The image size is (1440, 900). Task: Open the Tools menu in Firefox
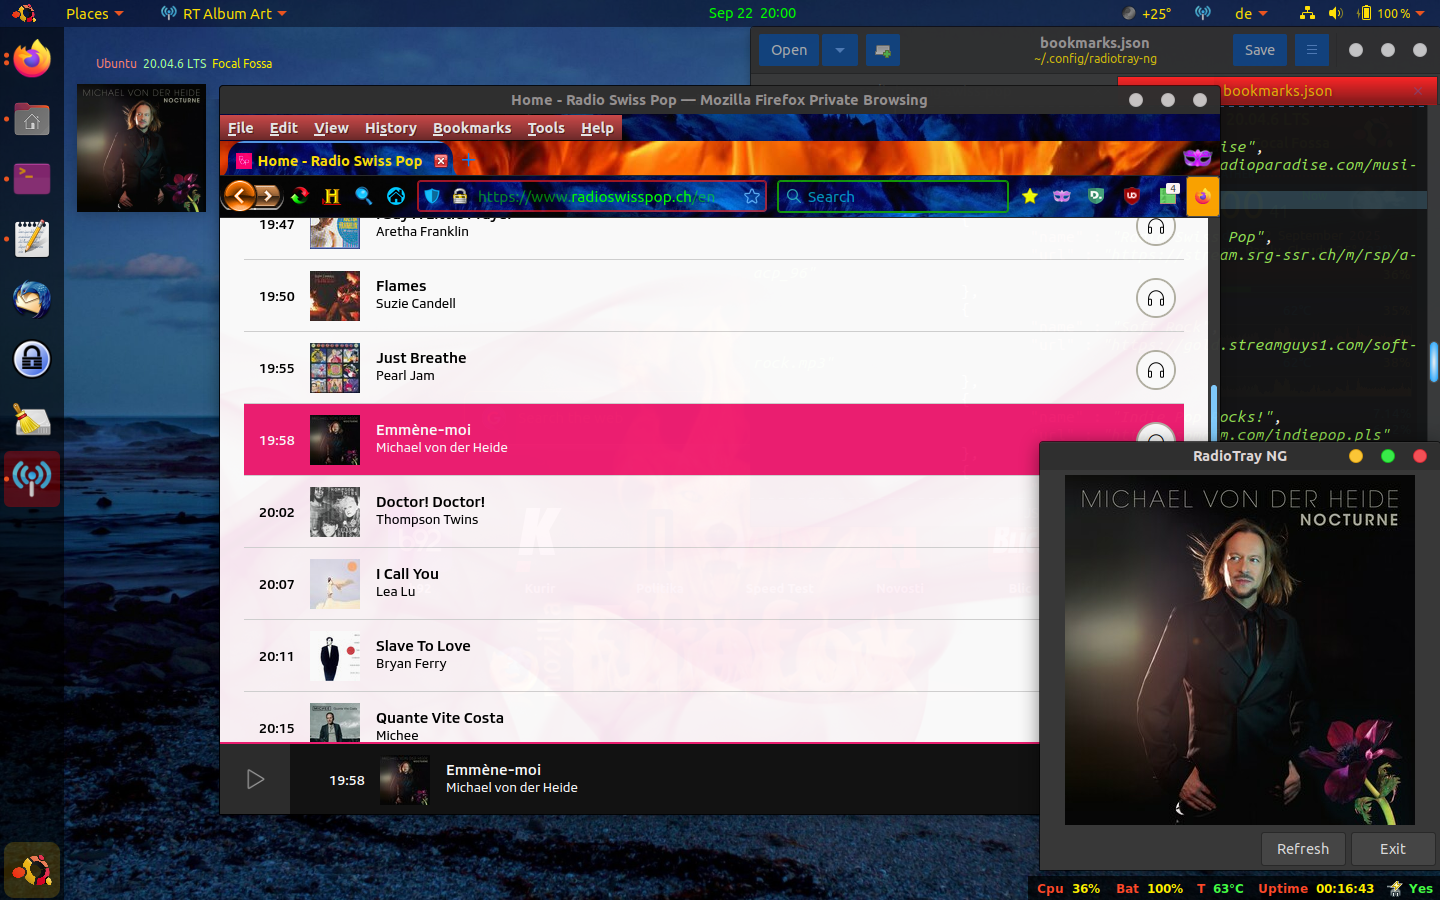546,128
